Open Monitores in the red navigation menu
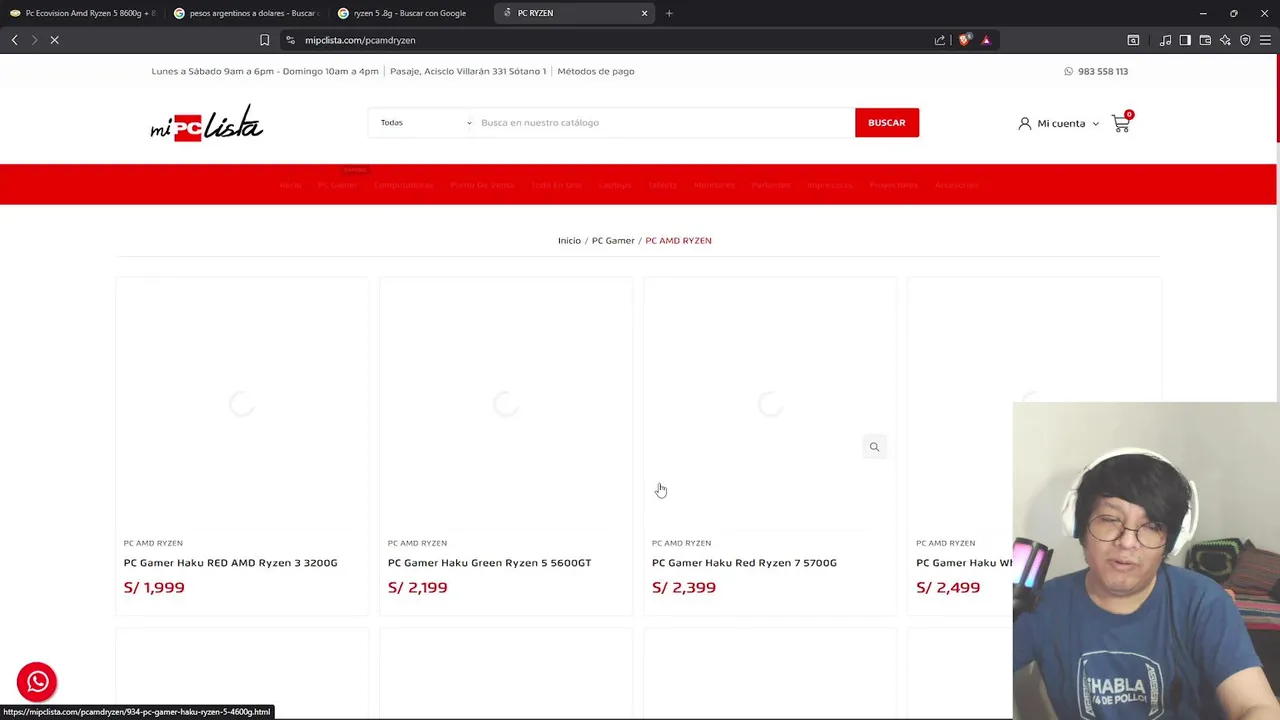1280x720 pixels. pos(714,185)
